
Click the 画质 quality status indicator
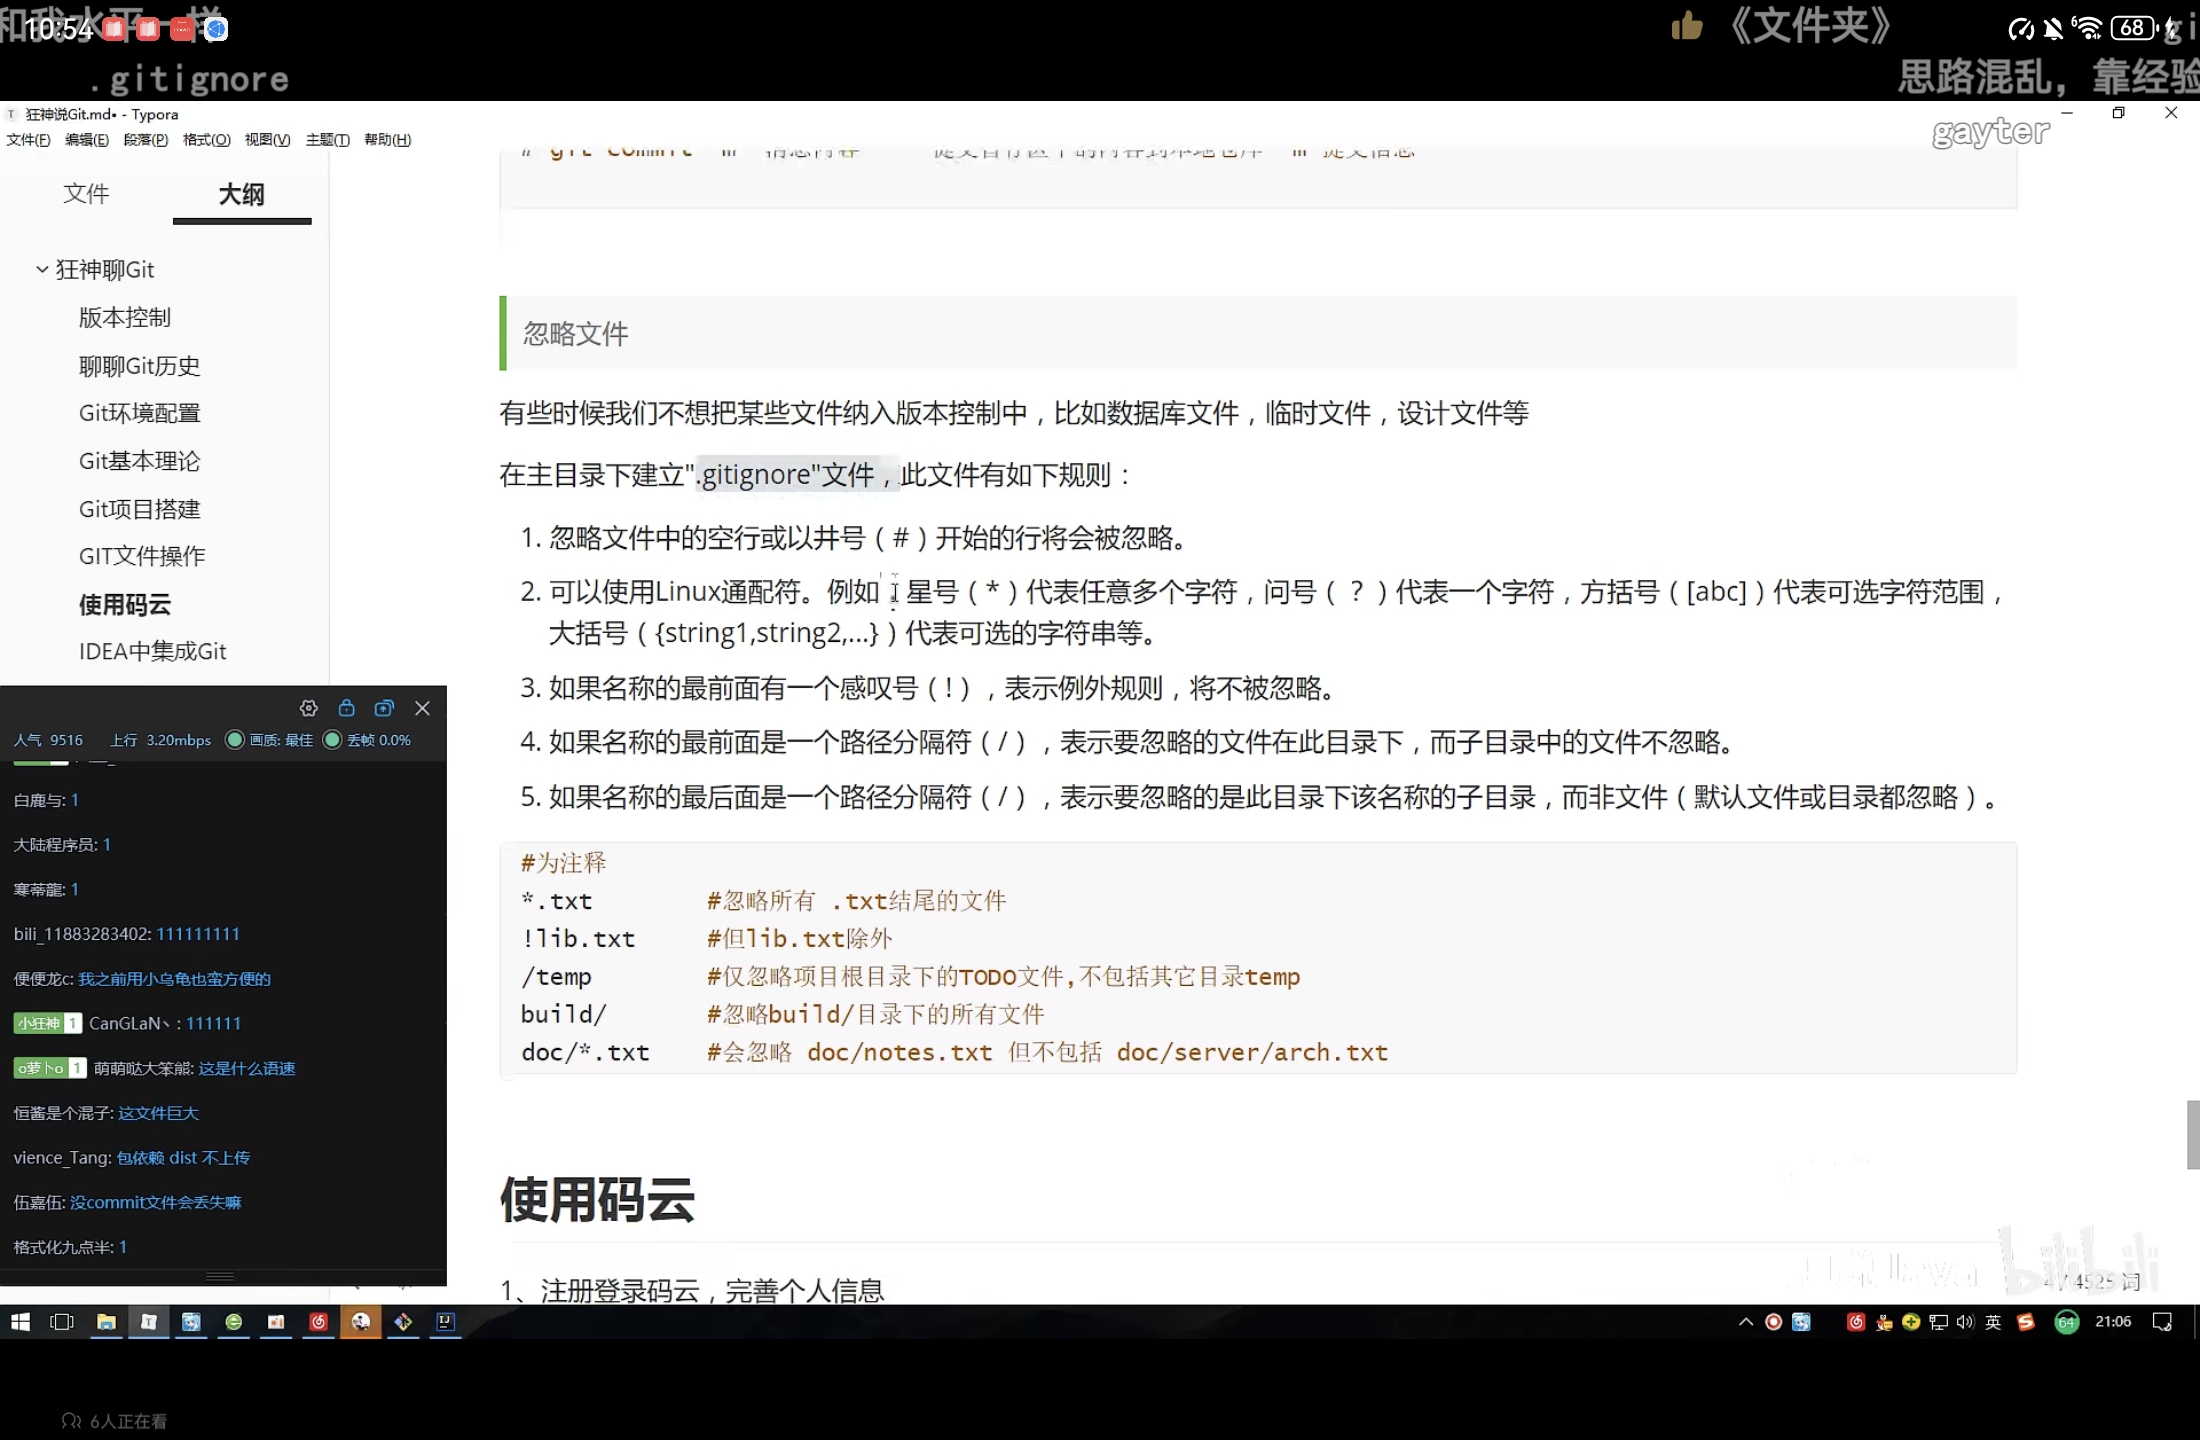pos(271,740)
